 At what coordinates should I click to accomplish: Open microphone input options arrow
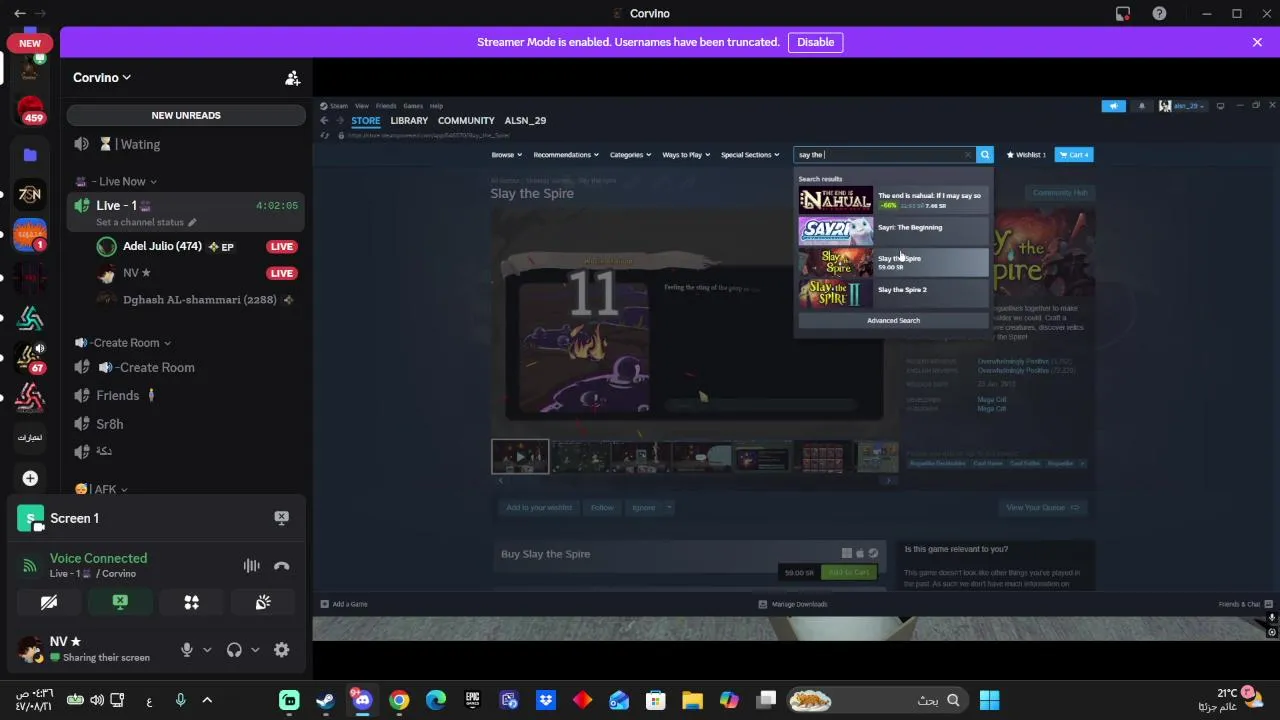[207, 650]
